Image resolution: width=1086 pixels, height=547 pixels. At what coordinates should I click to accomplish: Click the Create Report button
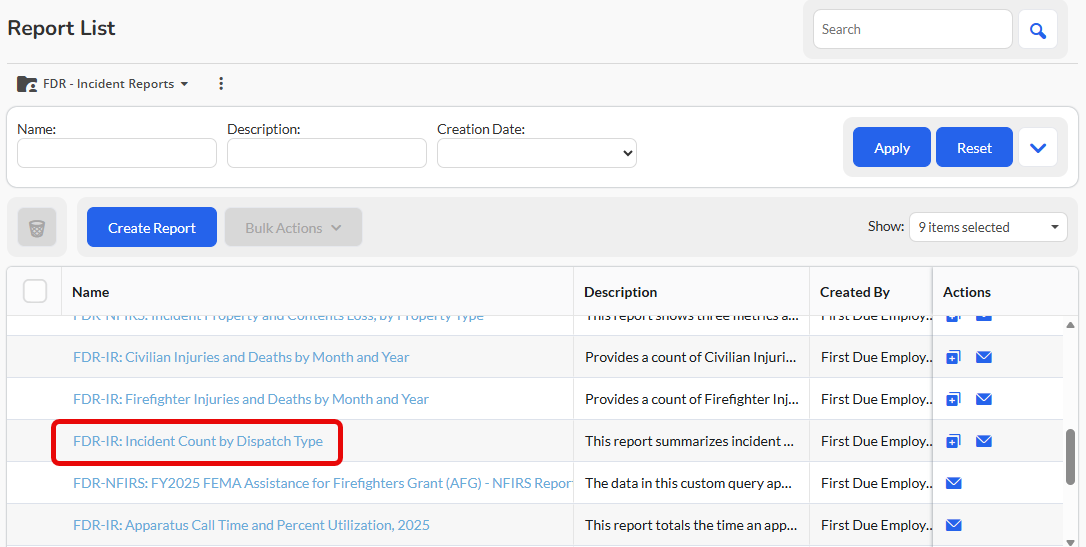[152, 228]
